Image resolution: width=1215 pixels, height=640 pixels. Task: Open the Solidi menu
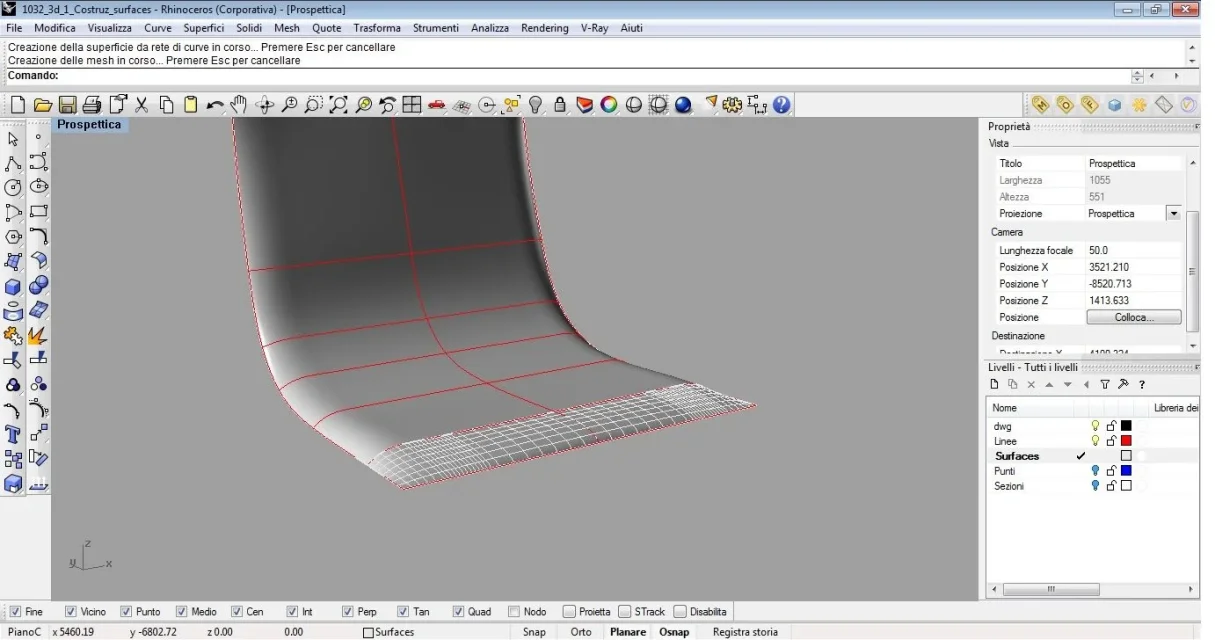(249, 28)
